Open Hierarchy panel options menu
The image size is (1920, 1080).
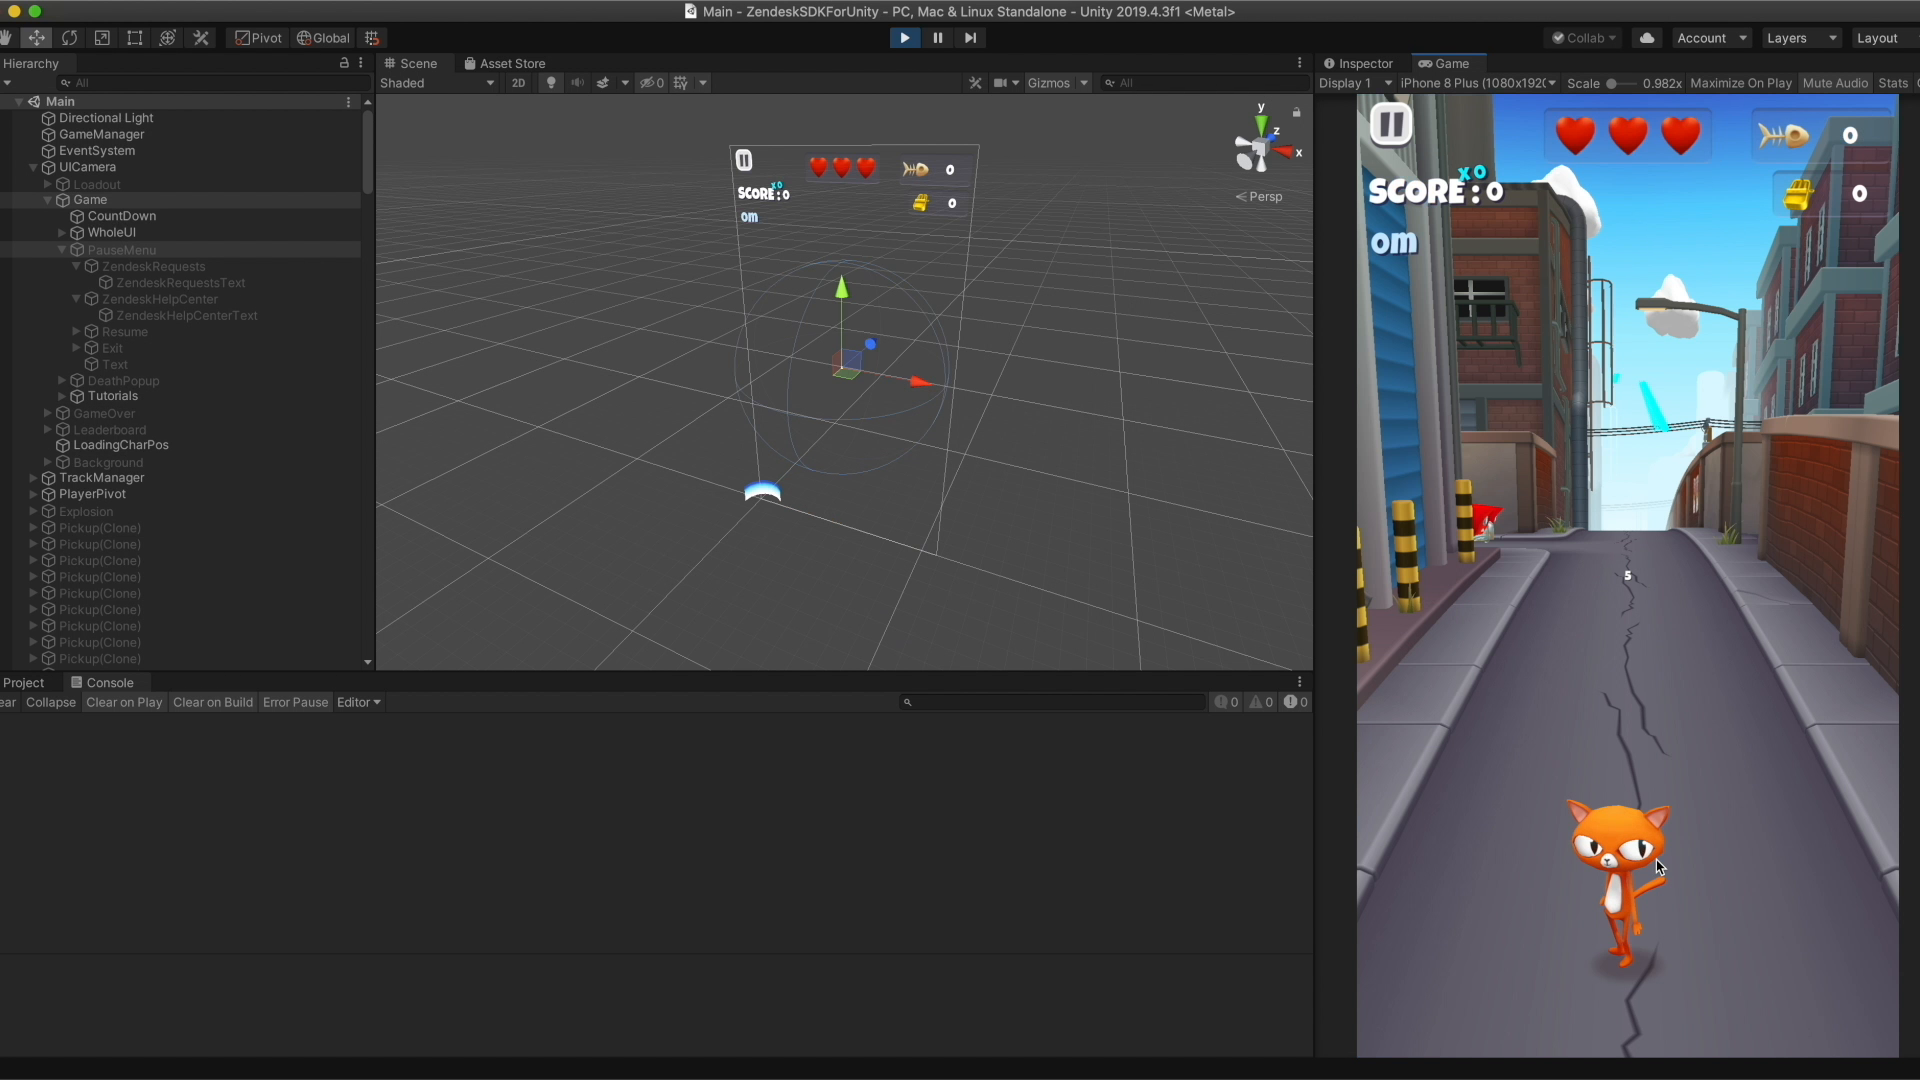click(361, 63)
